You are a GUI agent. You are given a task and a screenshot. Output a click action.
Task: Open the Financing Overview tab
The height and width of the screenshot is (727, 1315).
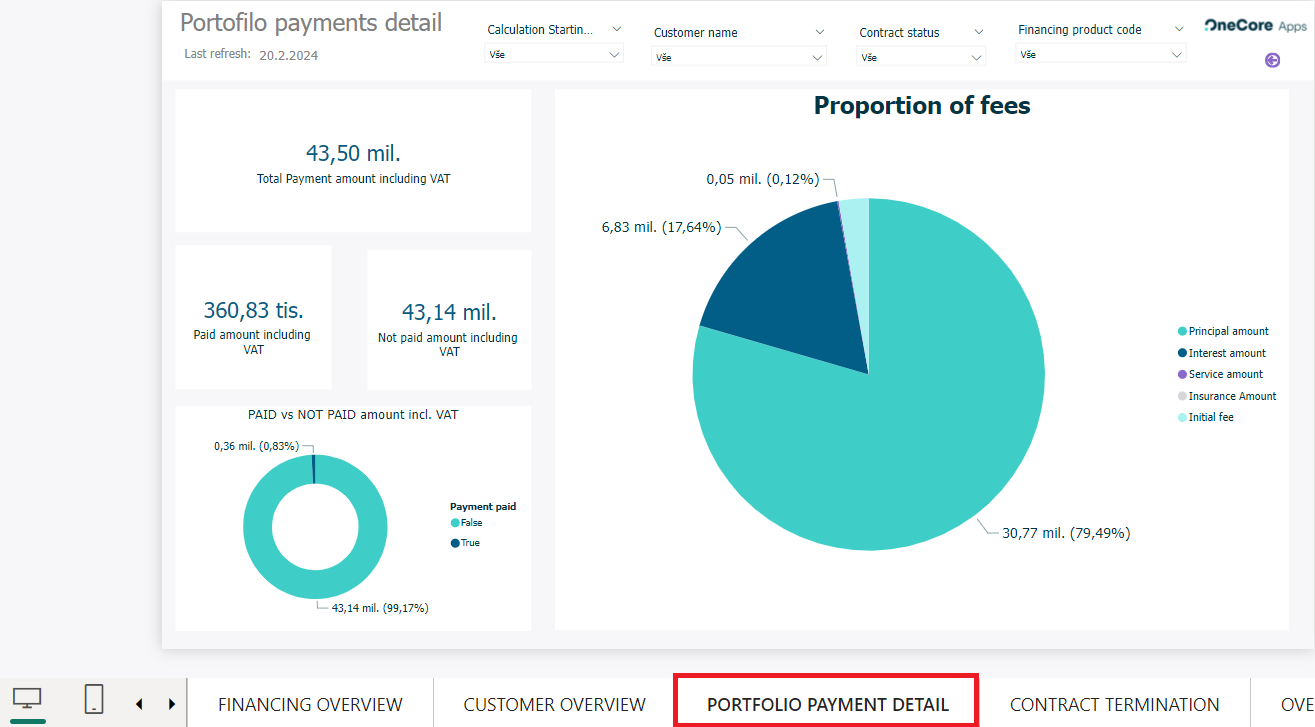click(310, 704)
